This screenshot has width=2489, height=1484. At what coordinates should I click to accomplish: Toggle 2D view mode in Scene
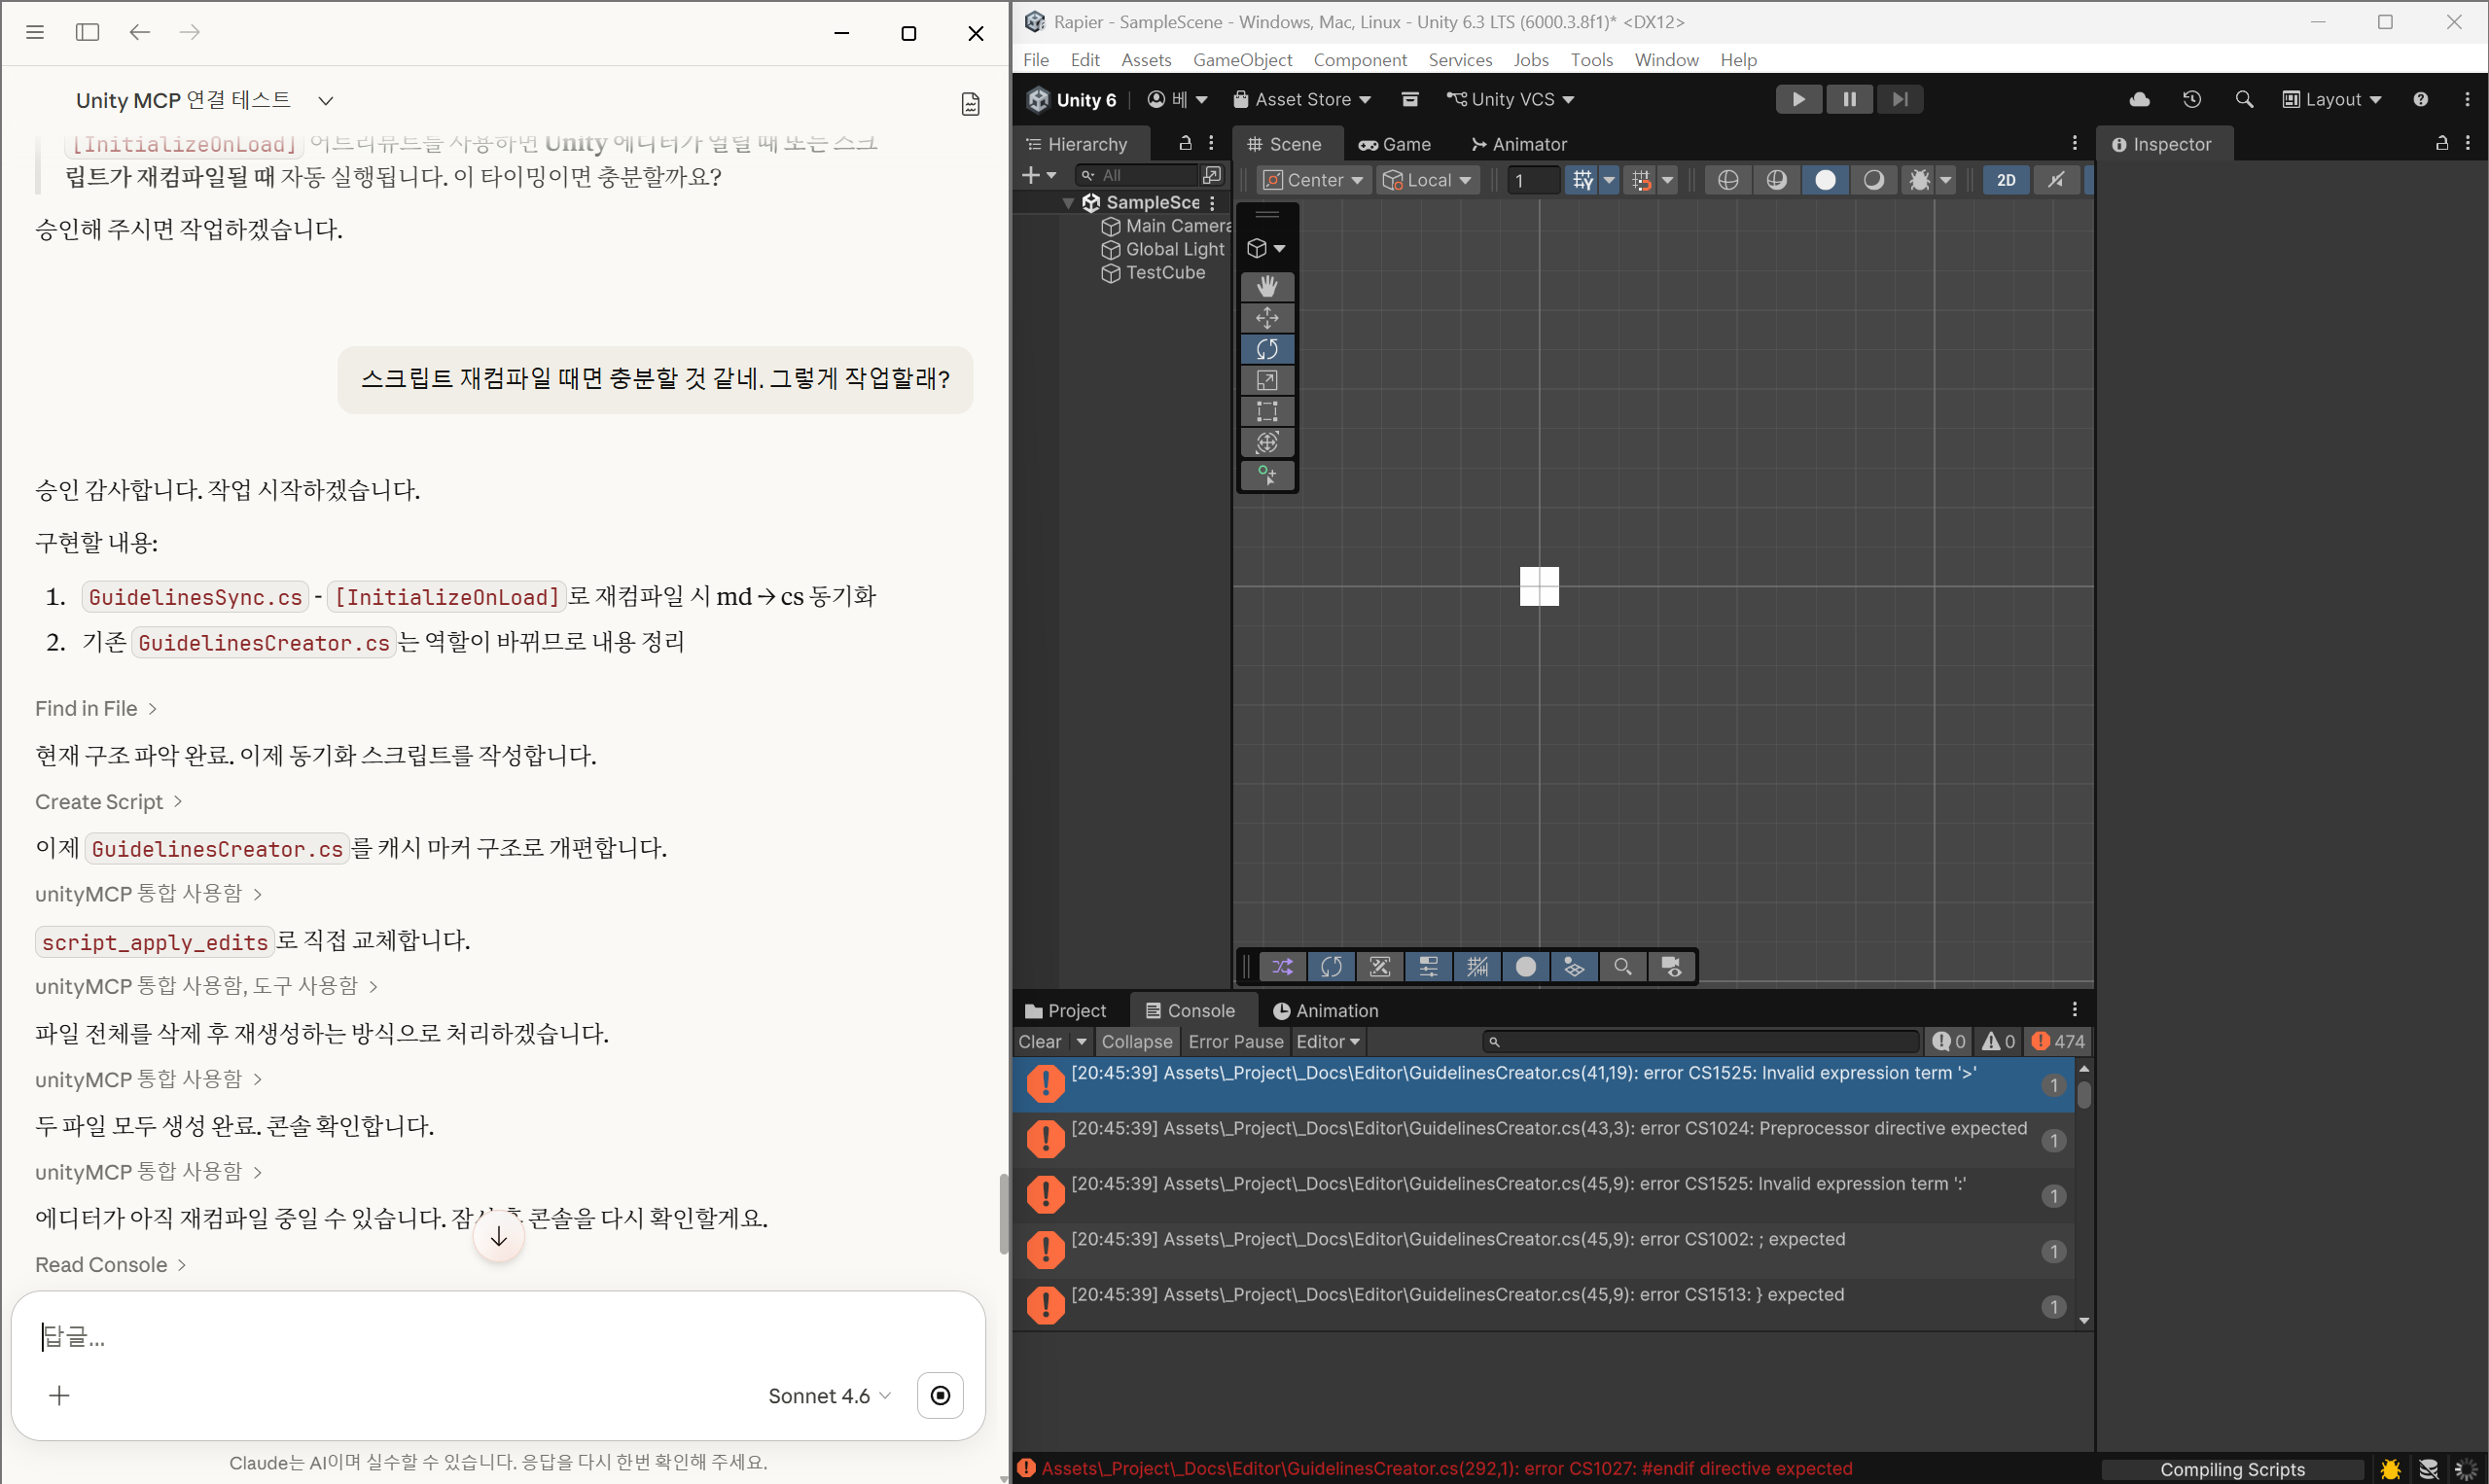click(2005, 180)
